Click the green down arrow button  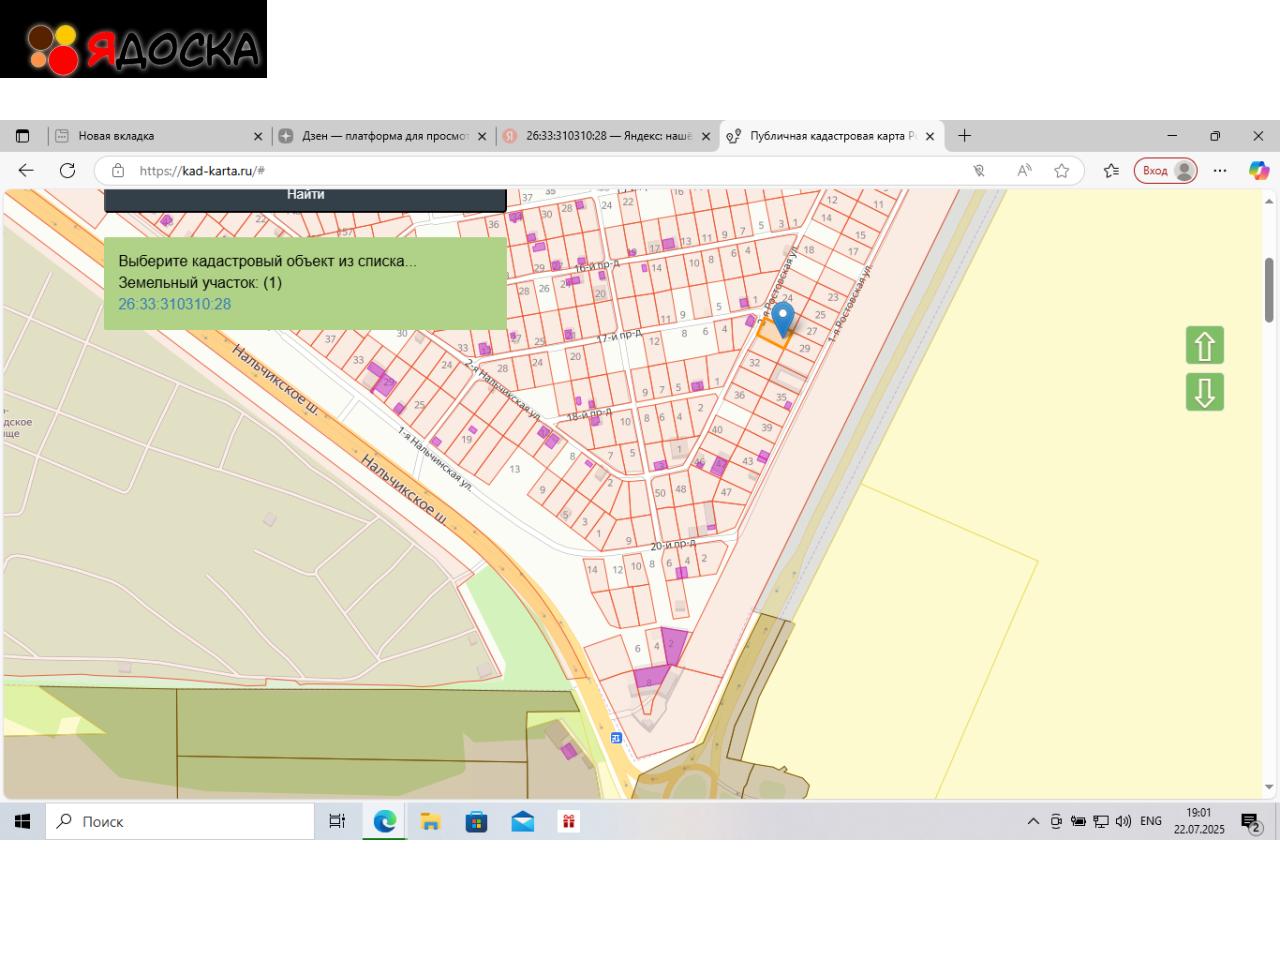[x=1205, y=392]
